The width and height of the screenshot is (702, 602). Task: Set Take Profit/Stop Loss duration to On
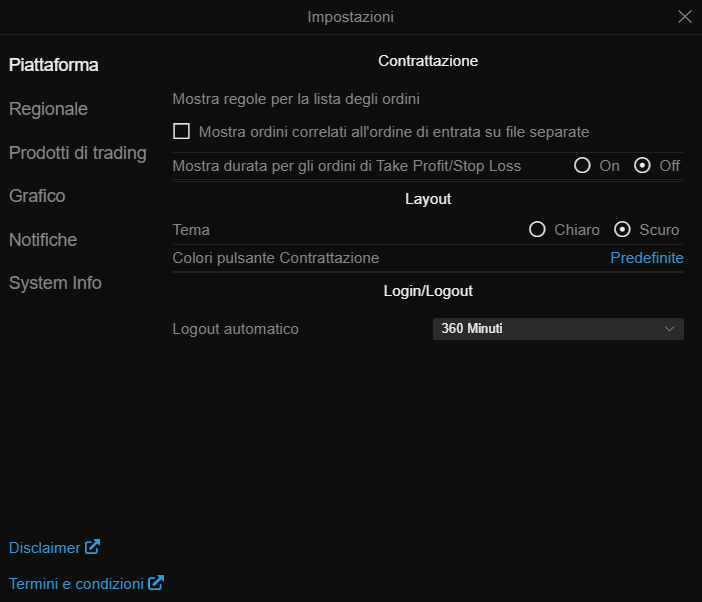tap(582, 166)
